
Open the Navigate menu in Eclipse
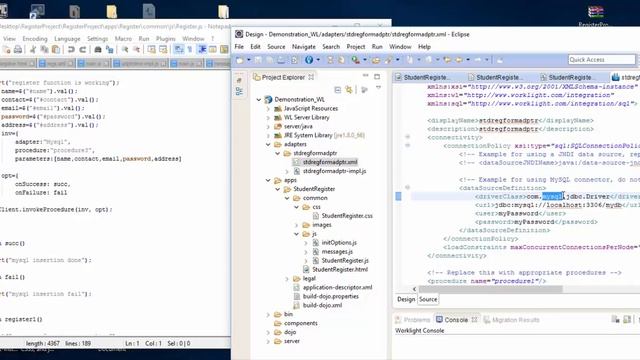click(304, 47)
